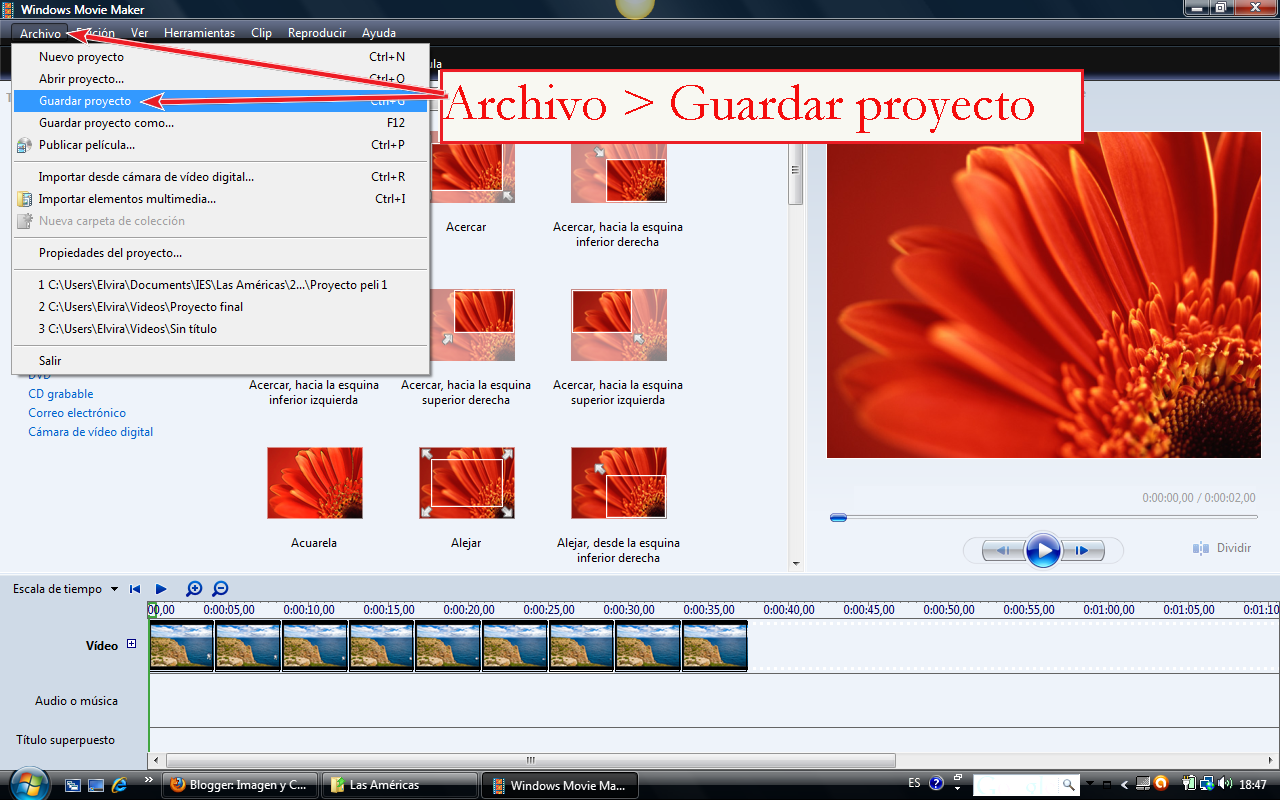Click the Publicar película film icon
This screenshot has width=1280, height=800.
tap(25, 145)
